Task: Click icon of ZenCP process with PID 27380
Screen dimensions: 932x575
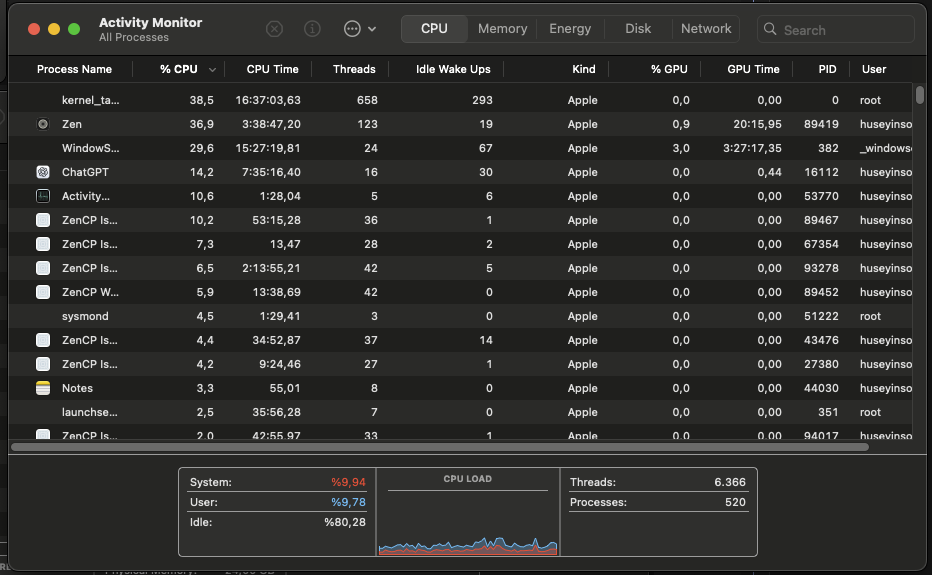Action: pyautogui.click(x=43, y=364)
